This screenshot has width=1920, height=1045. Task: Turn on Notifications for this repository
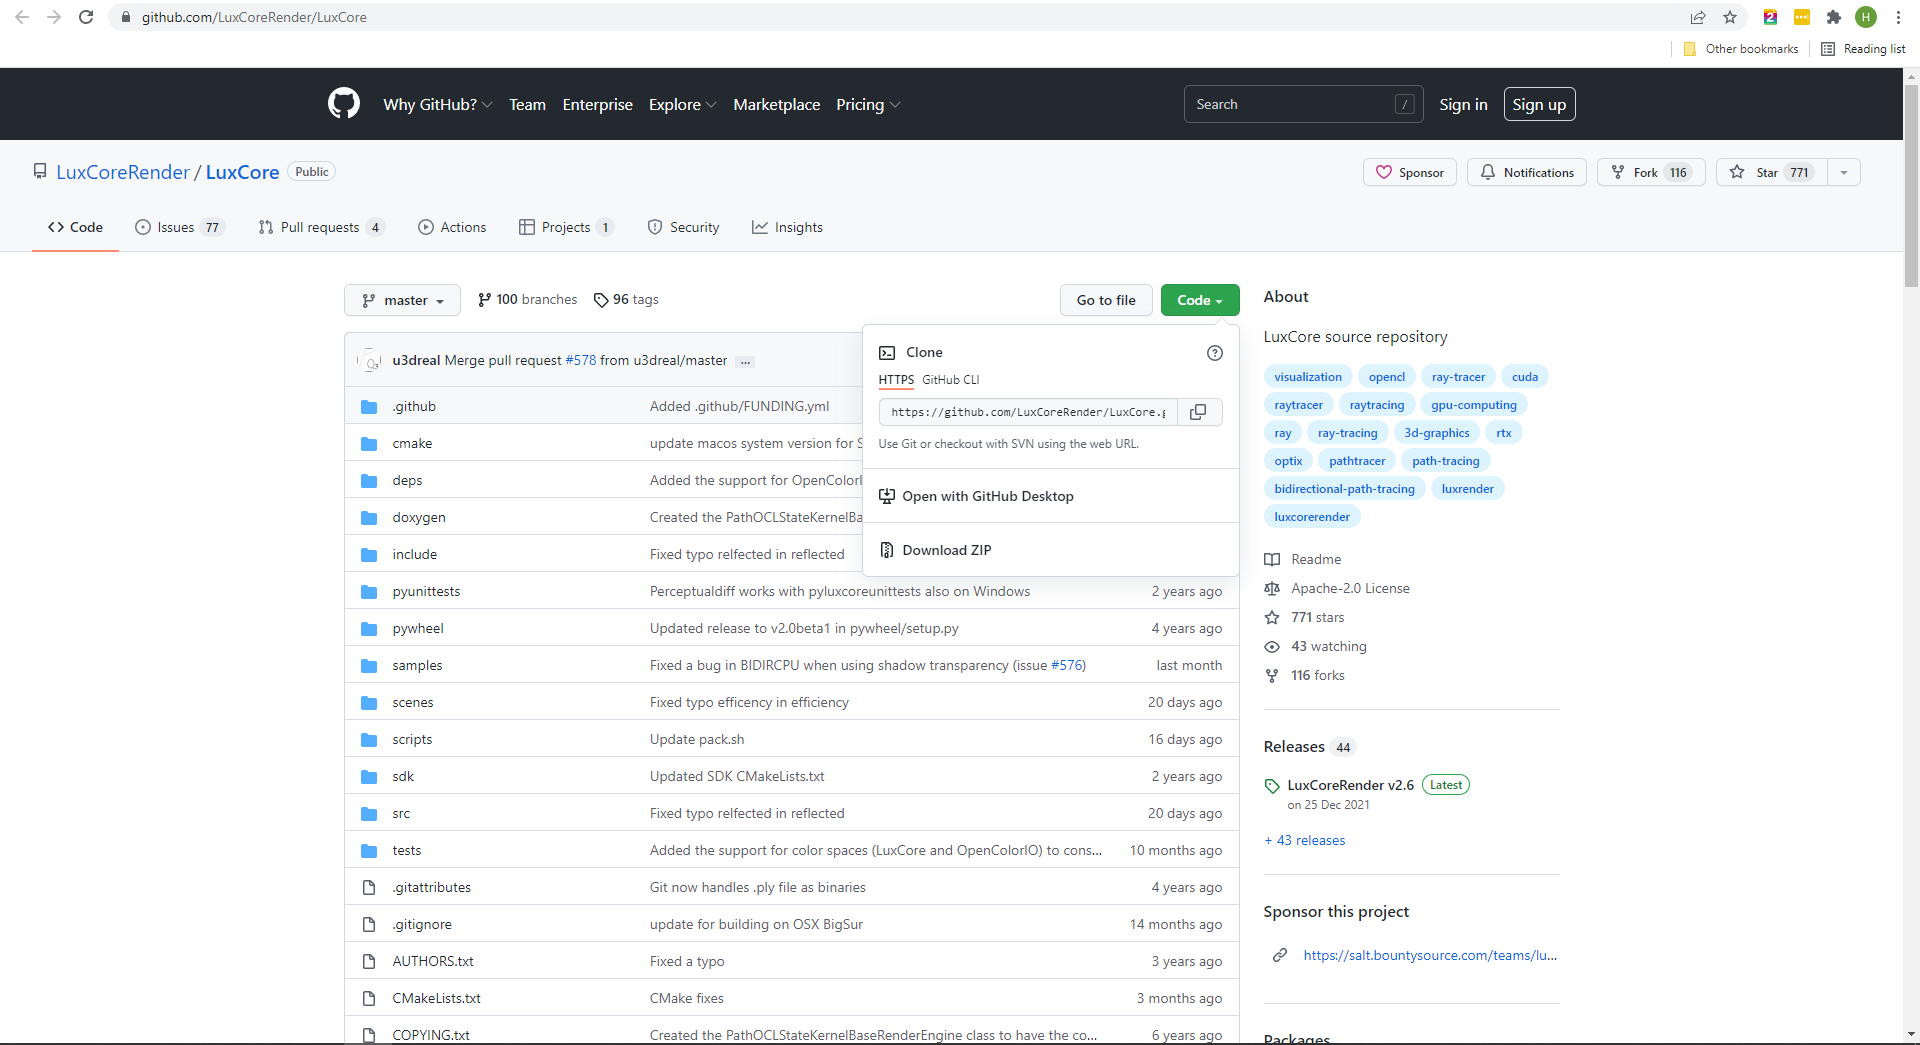point(1526,172)
